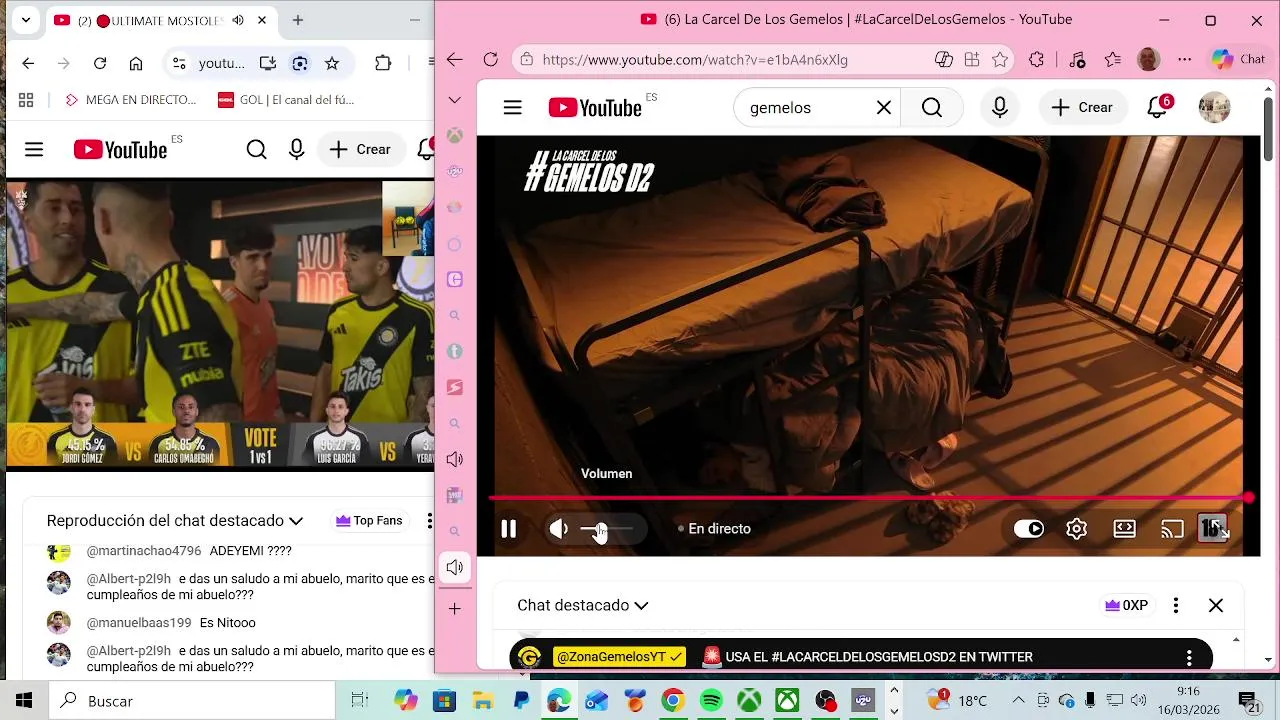1280x720 pixels.
Task: Reload the Chrome page
Action: coord(100,63)
